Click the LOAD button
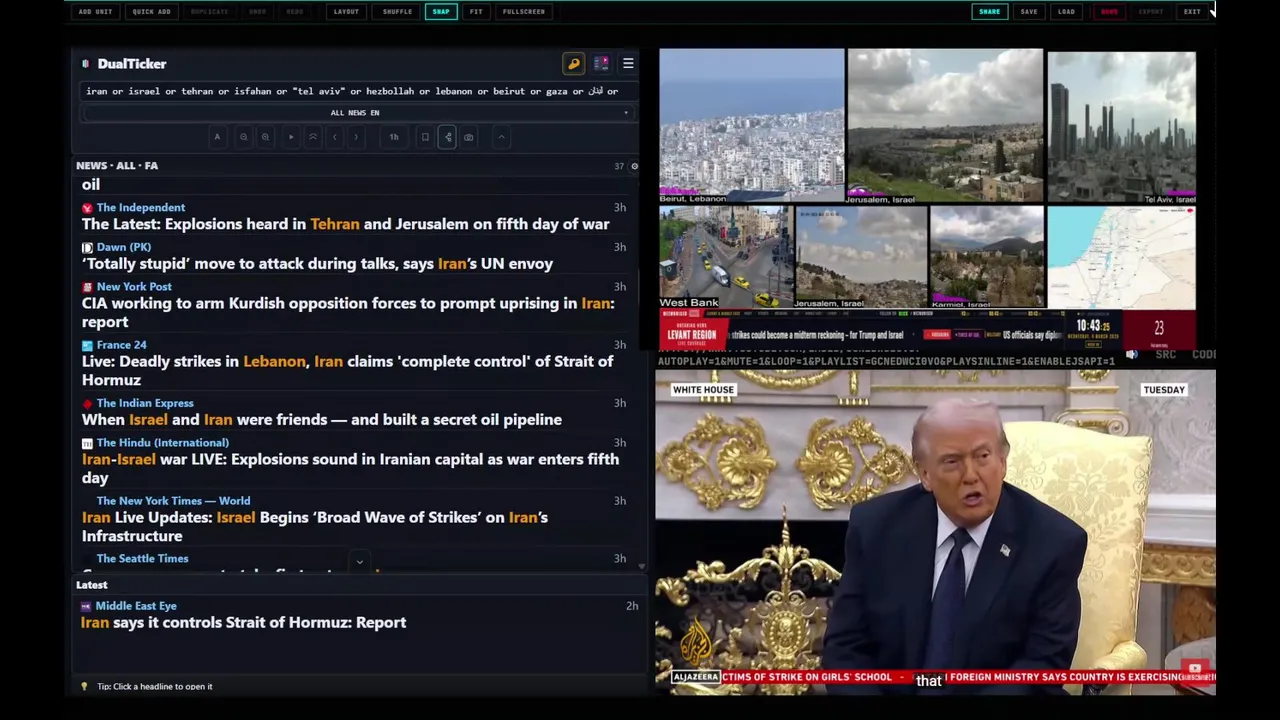 coord(1066,12)
